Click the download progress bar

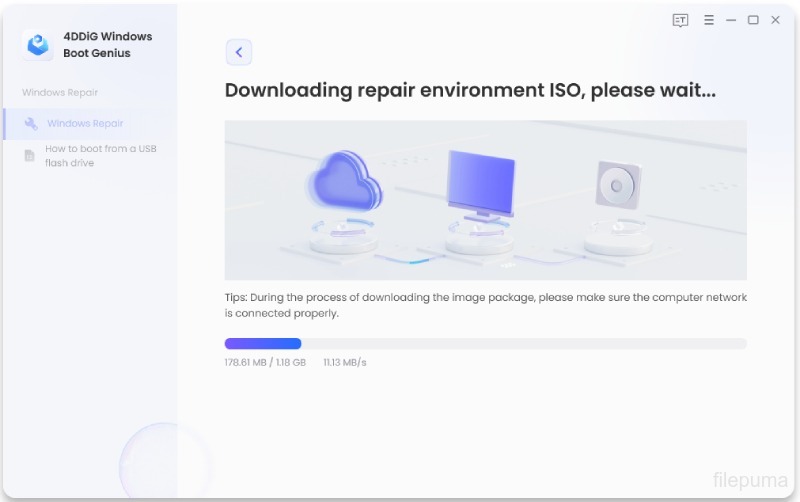click(x=485, y=343)
